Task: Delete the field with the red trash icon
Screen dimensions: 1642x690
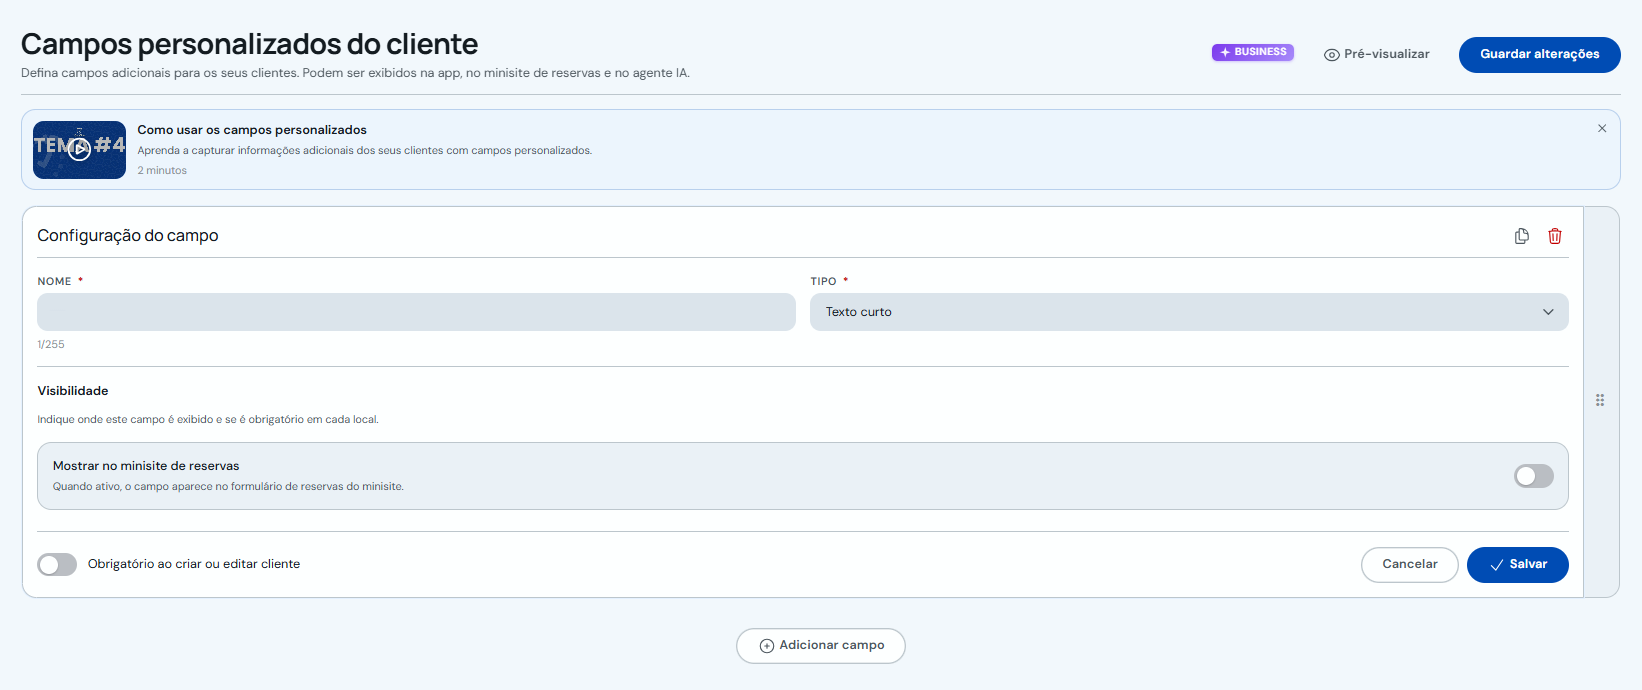Action: coord(1555,236)
